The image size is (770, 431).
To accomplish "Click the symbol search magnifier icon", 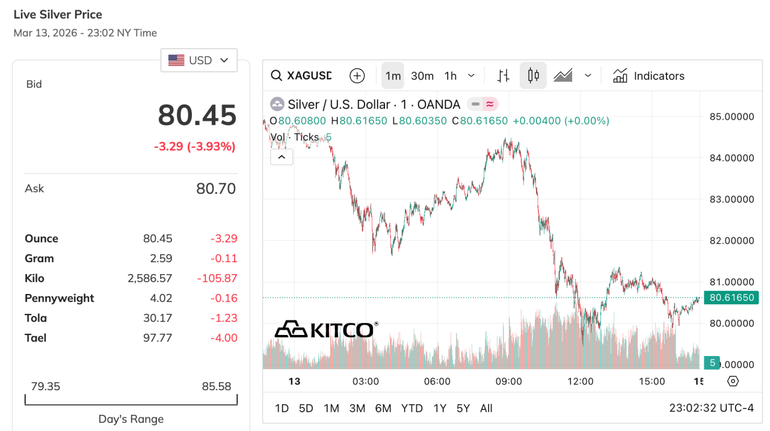I will [x=277, y=76].
